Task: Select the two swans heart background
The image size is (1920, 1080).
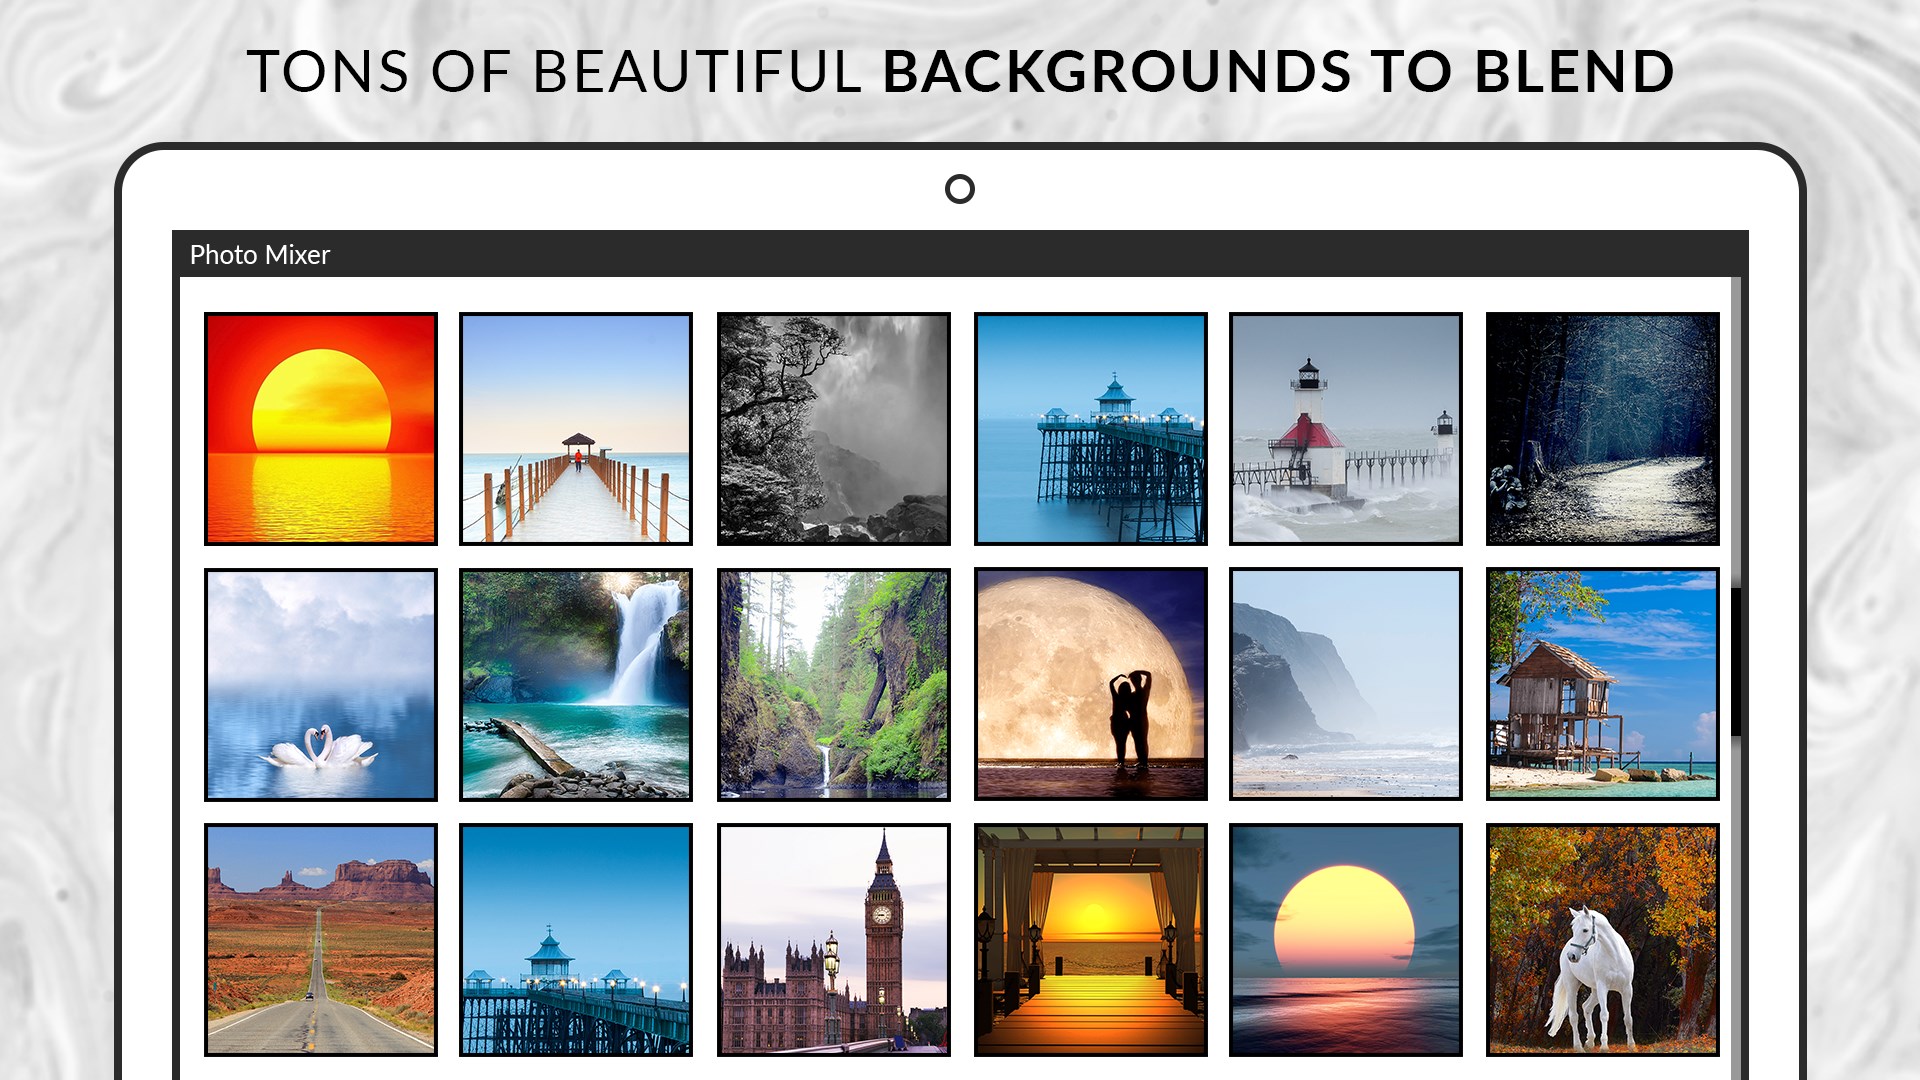Action: pyautogui.click(x=321, y=685)
